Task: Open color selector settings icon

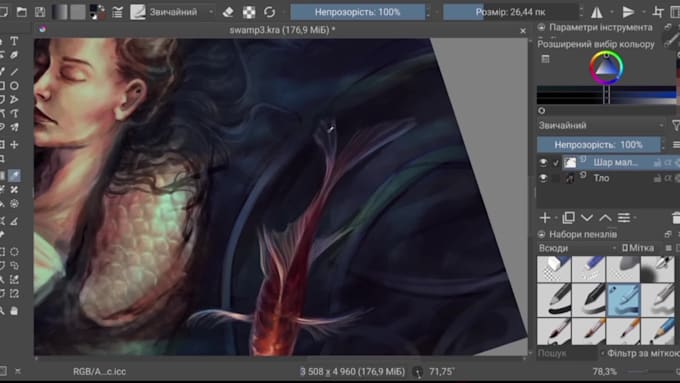Action: pyautogui.click(x=546, y=59)
